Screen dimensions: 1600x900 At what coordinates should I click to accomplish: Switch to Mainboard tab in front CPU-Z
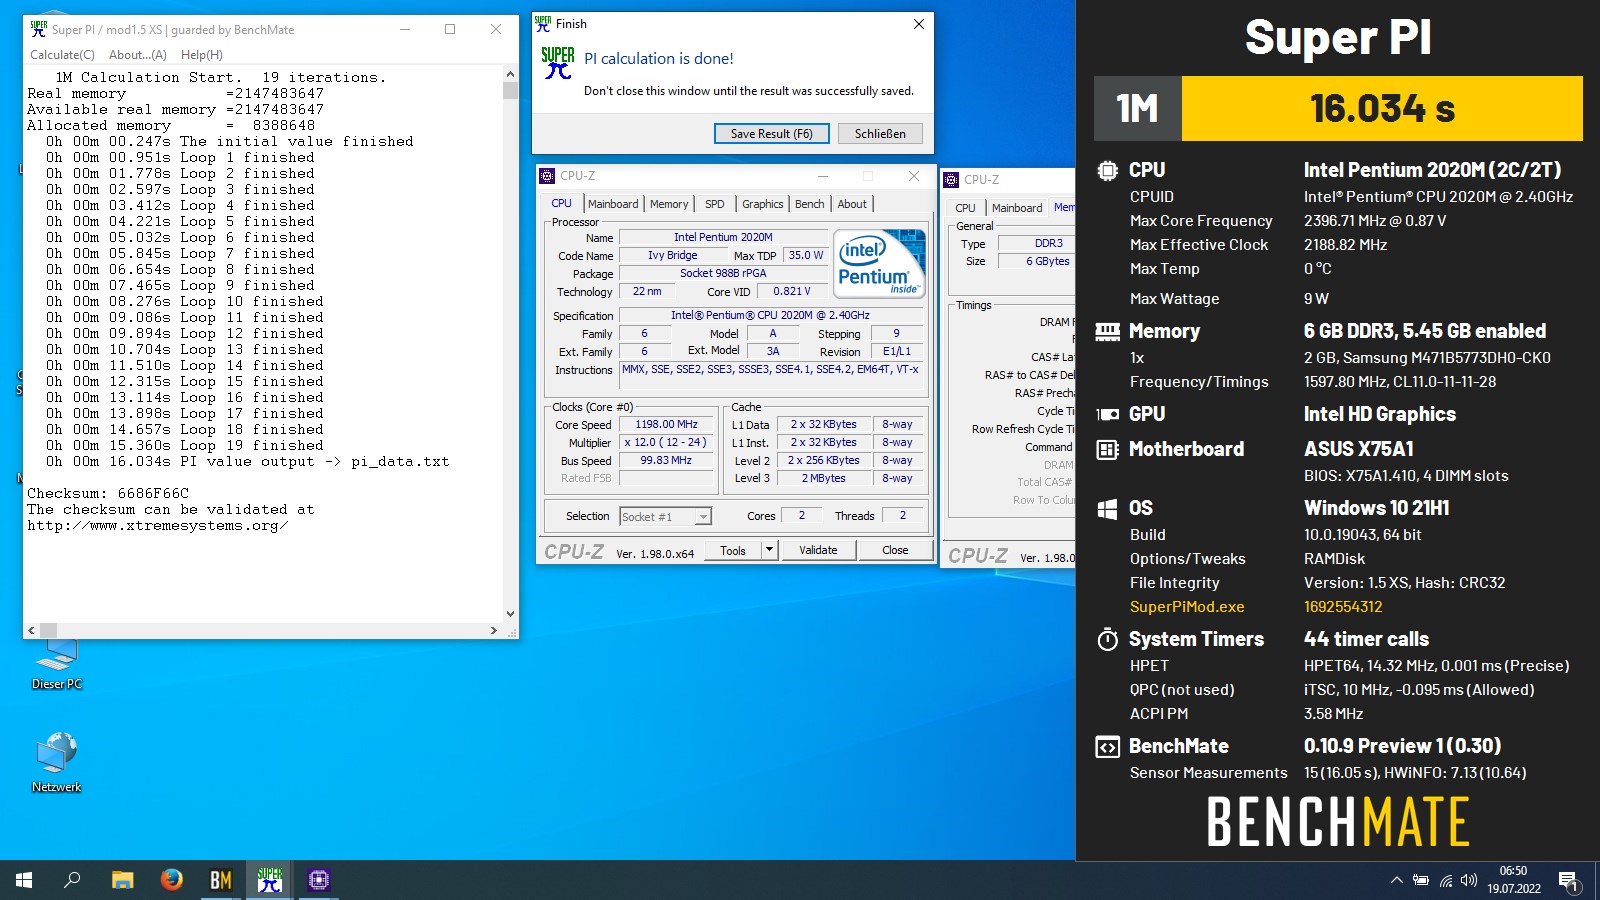click(613, 204)
